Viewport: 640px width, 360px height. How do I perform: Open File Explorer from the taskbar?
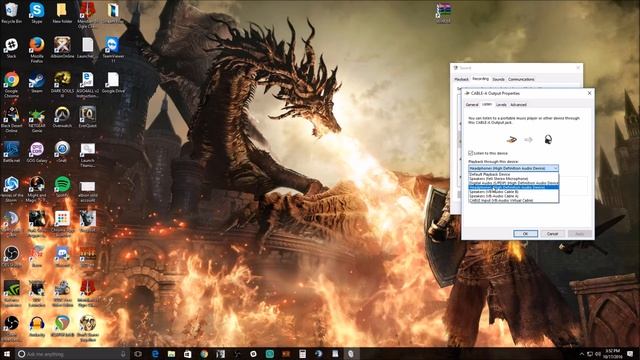171,354
